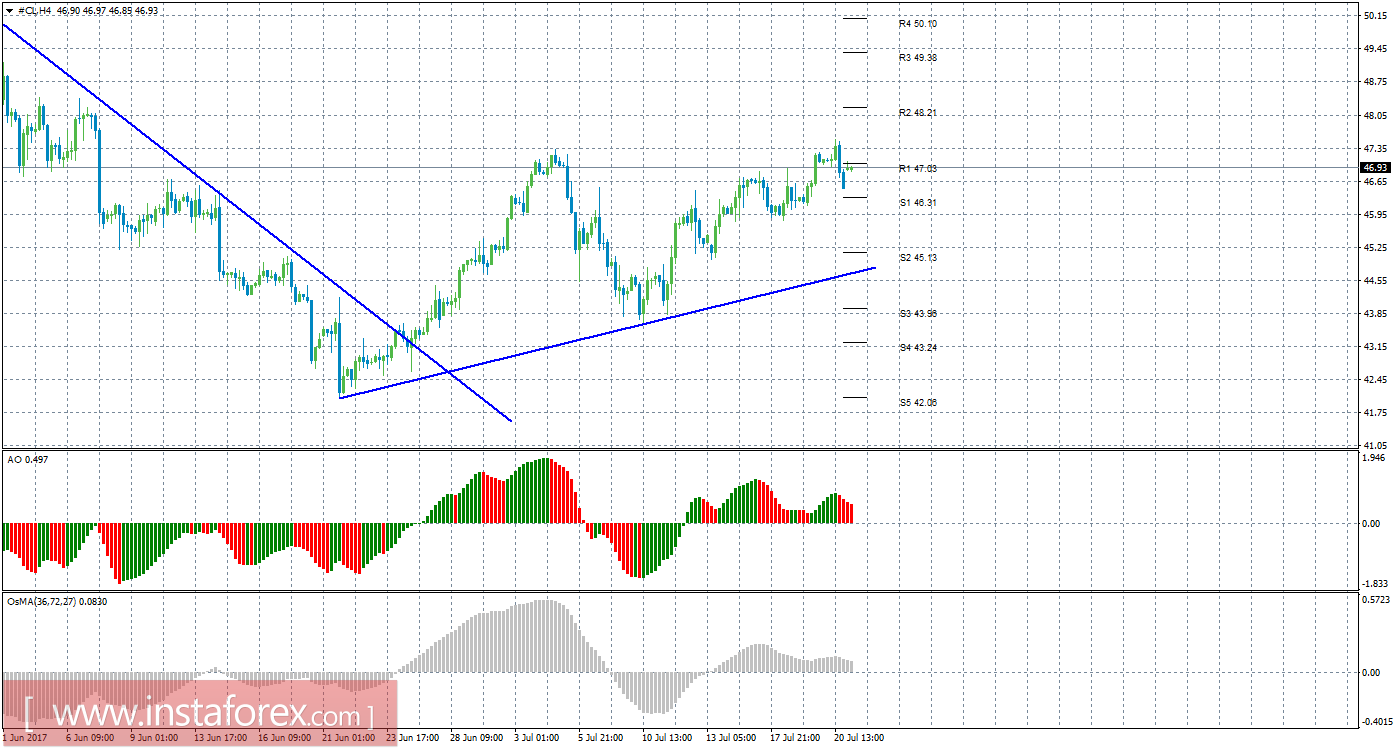
Task: Click the AO 0.497 indicator label
Action: click(x=27, y=459)
